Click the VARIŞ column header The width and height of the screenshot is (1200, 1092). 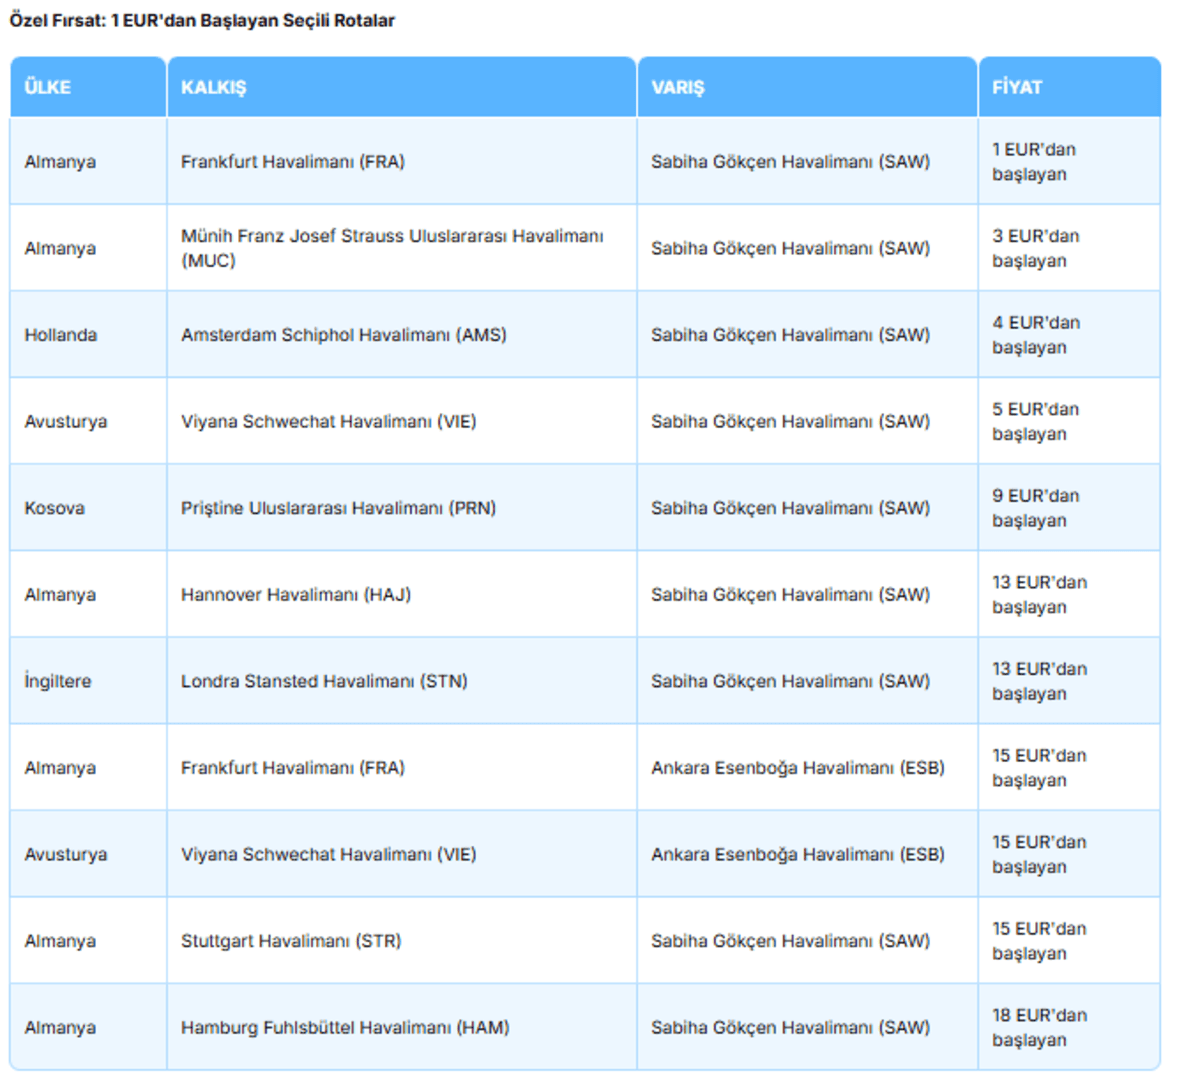[x=807, y=87]
